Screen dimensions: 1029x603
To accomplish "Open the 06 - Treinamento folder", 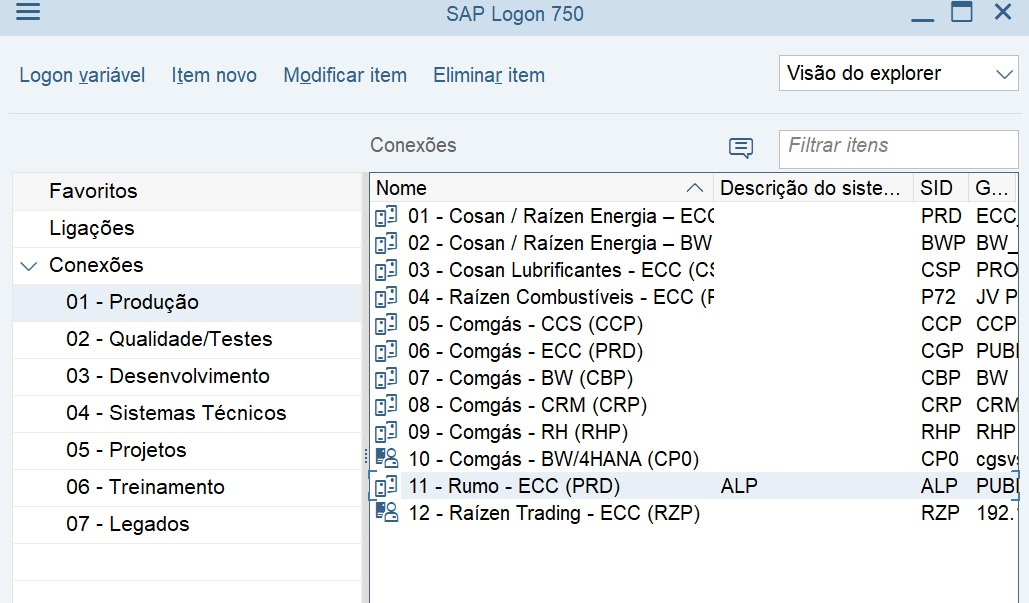I will [187, 487].
